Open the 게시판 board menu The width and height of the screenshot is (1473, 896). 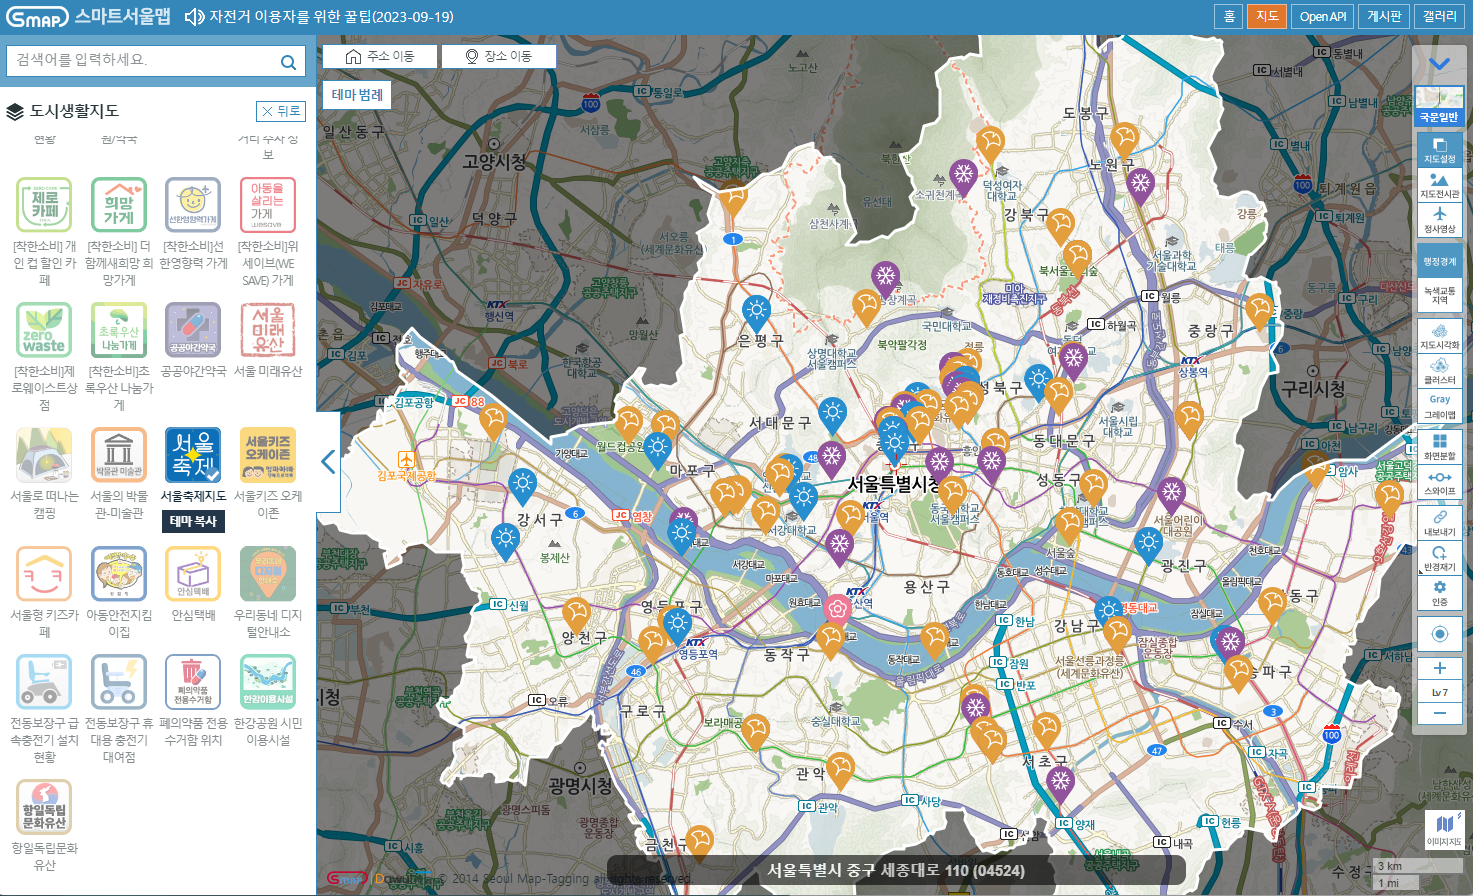[x=1384, y=16]
